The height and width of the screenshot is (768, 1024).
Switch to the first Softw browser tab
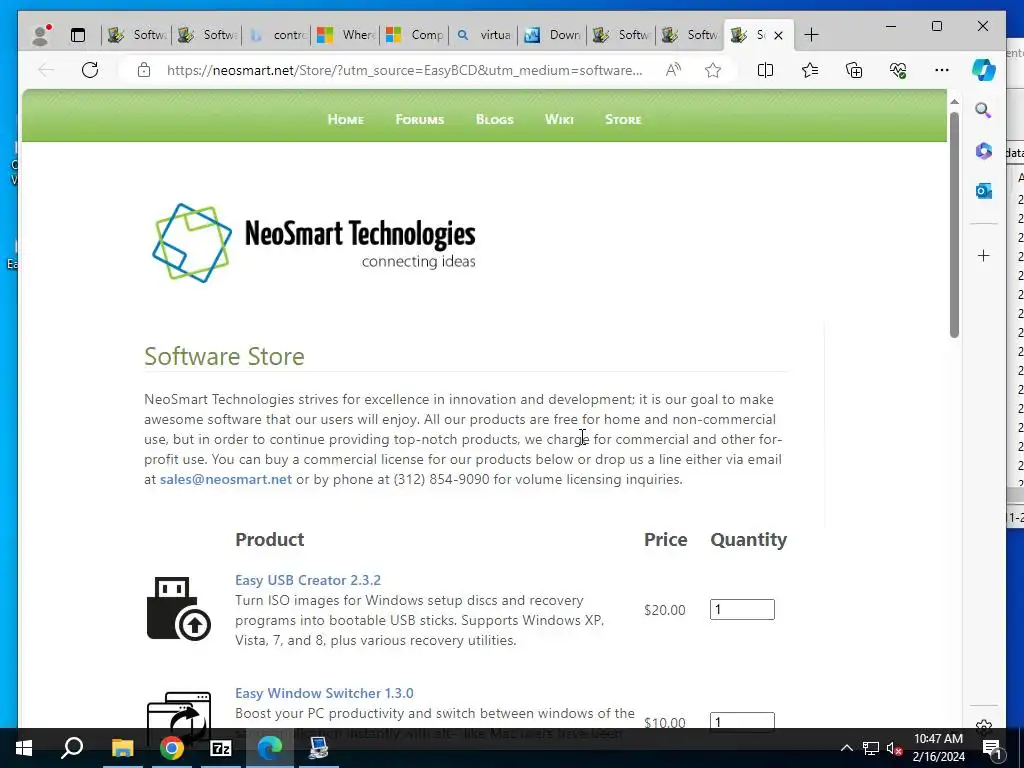(136, 35)
